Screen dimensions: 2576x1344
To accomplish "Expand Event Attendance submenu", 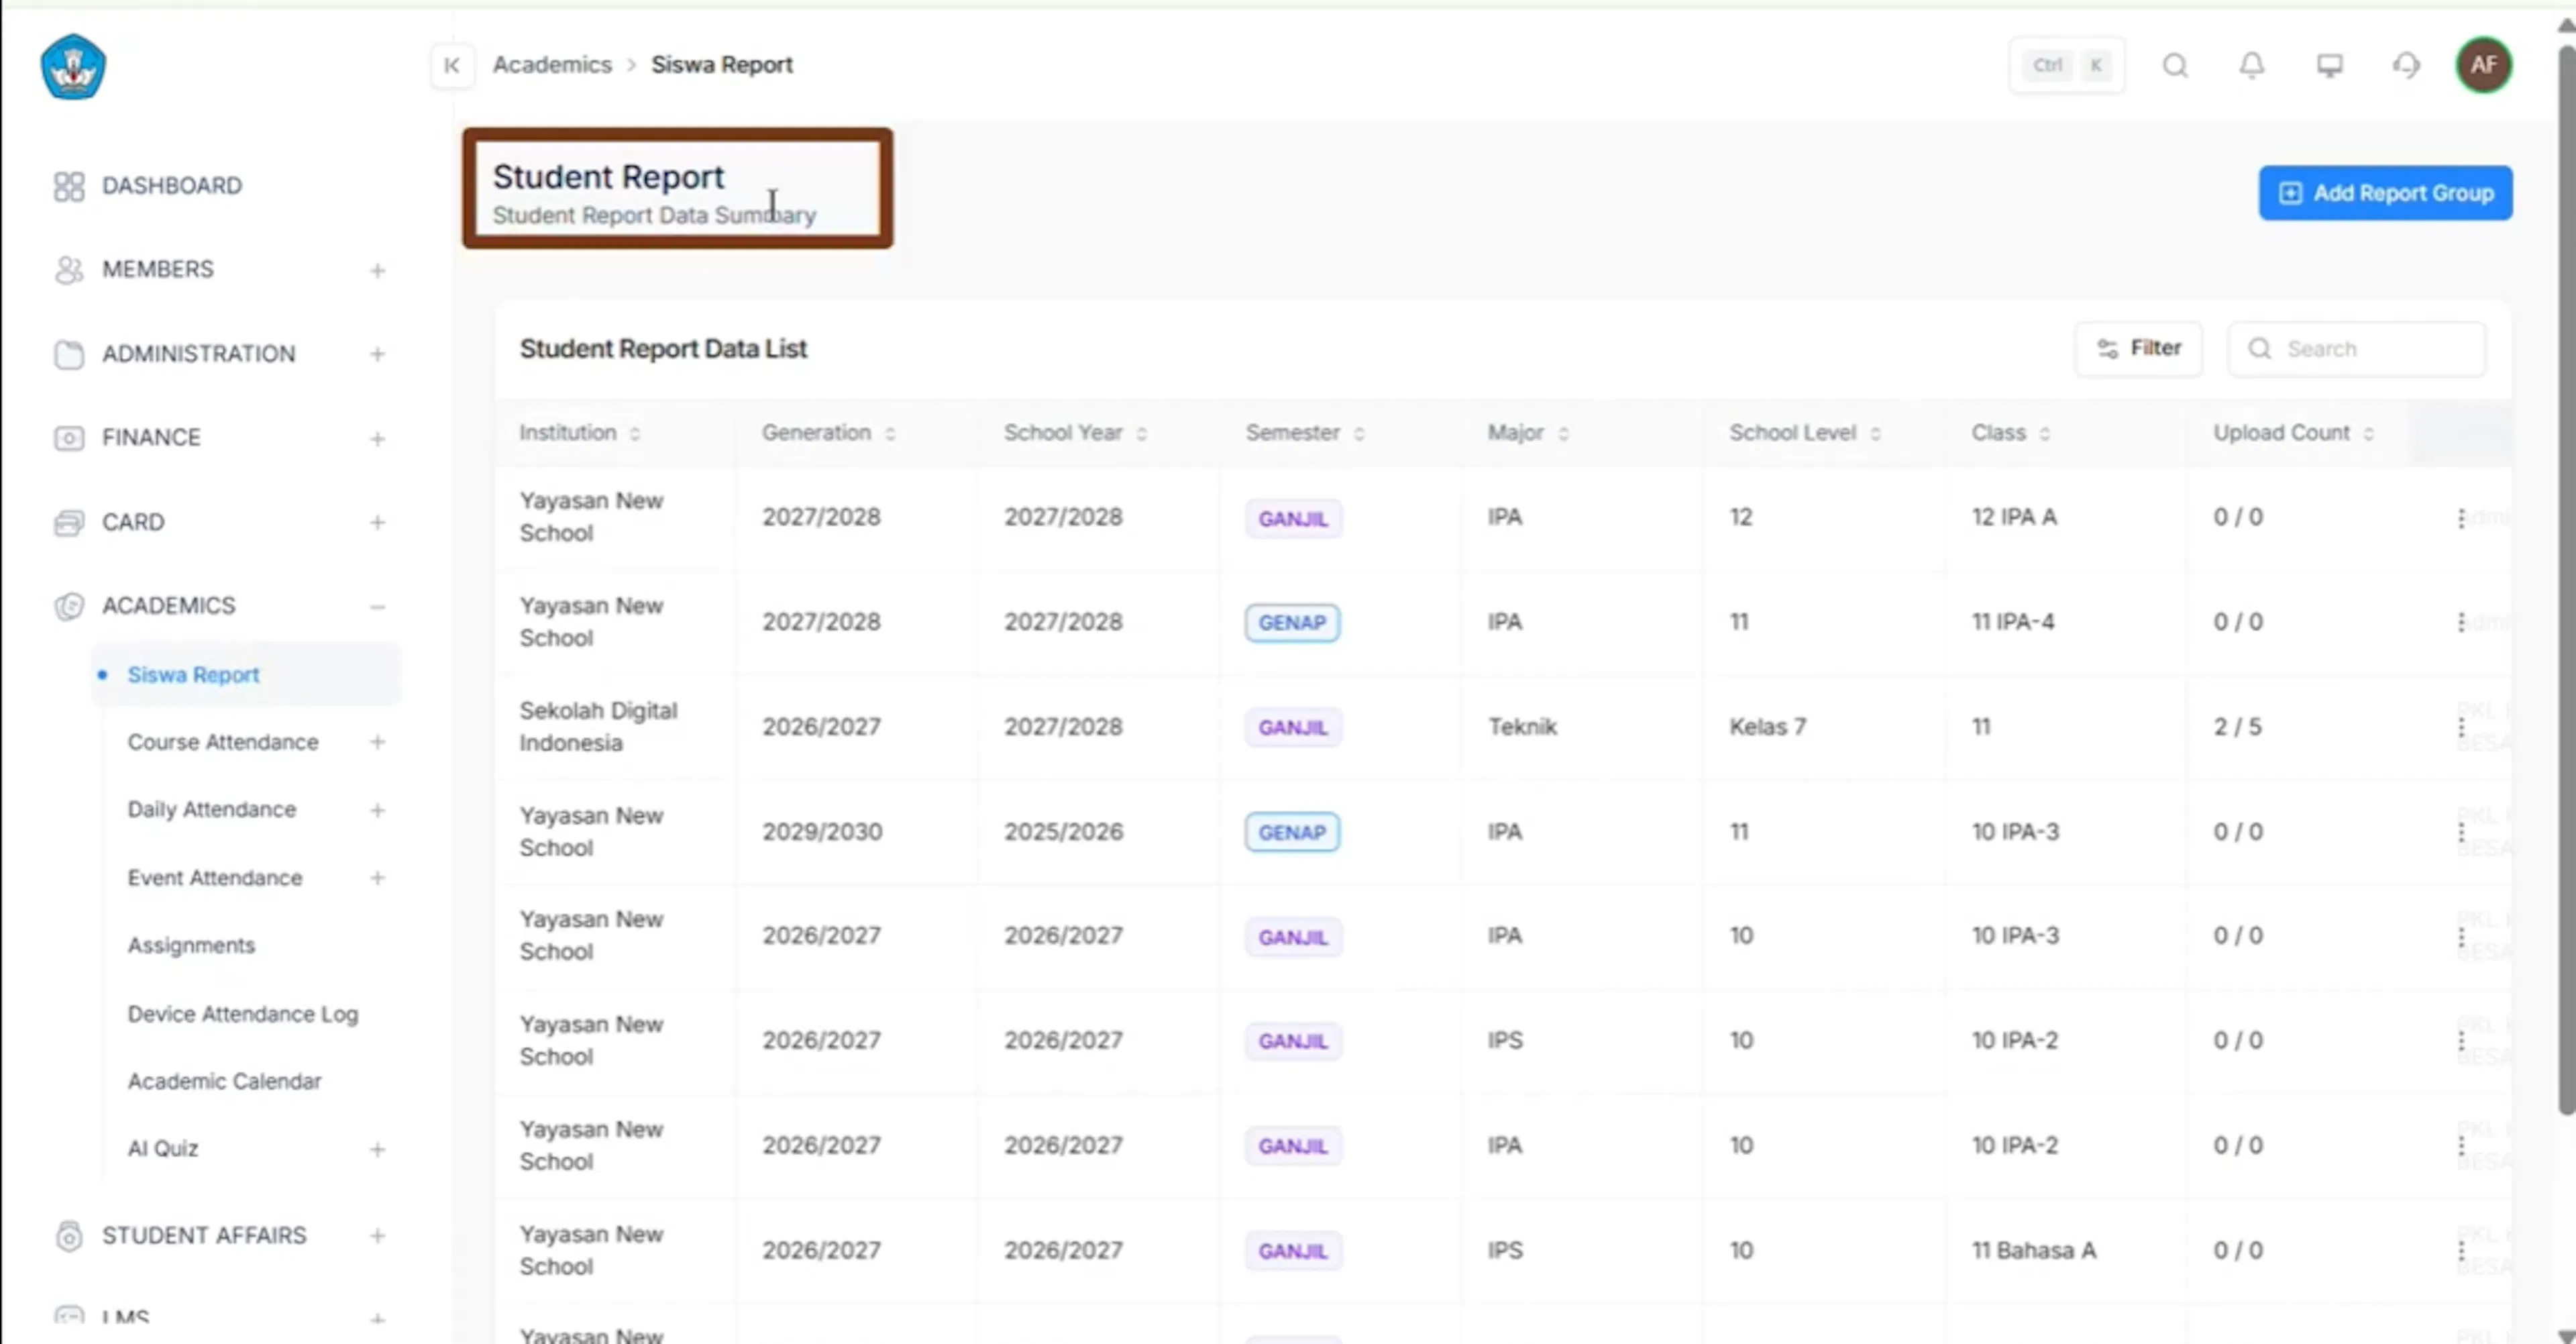I will [x=377, y=878].
